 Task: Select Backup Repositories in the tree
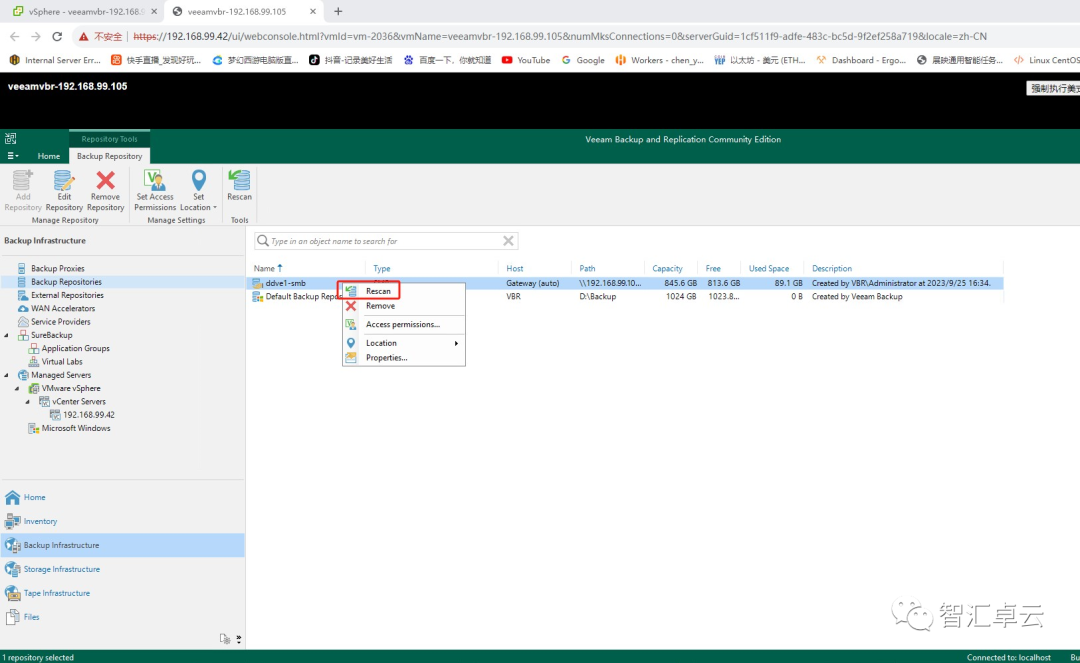click(66, 282)
